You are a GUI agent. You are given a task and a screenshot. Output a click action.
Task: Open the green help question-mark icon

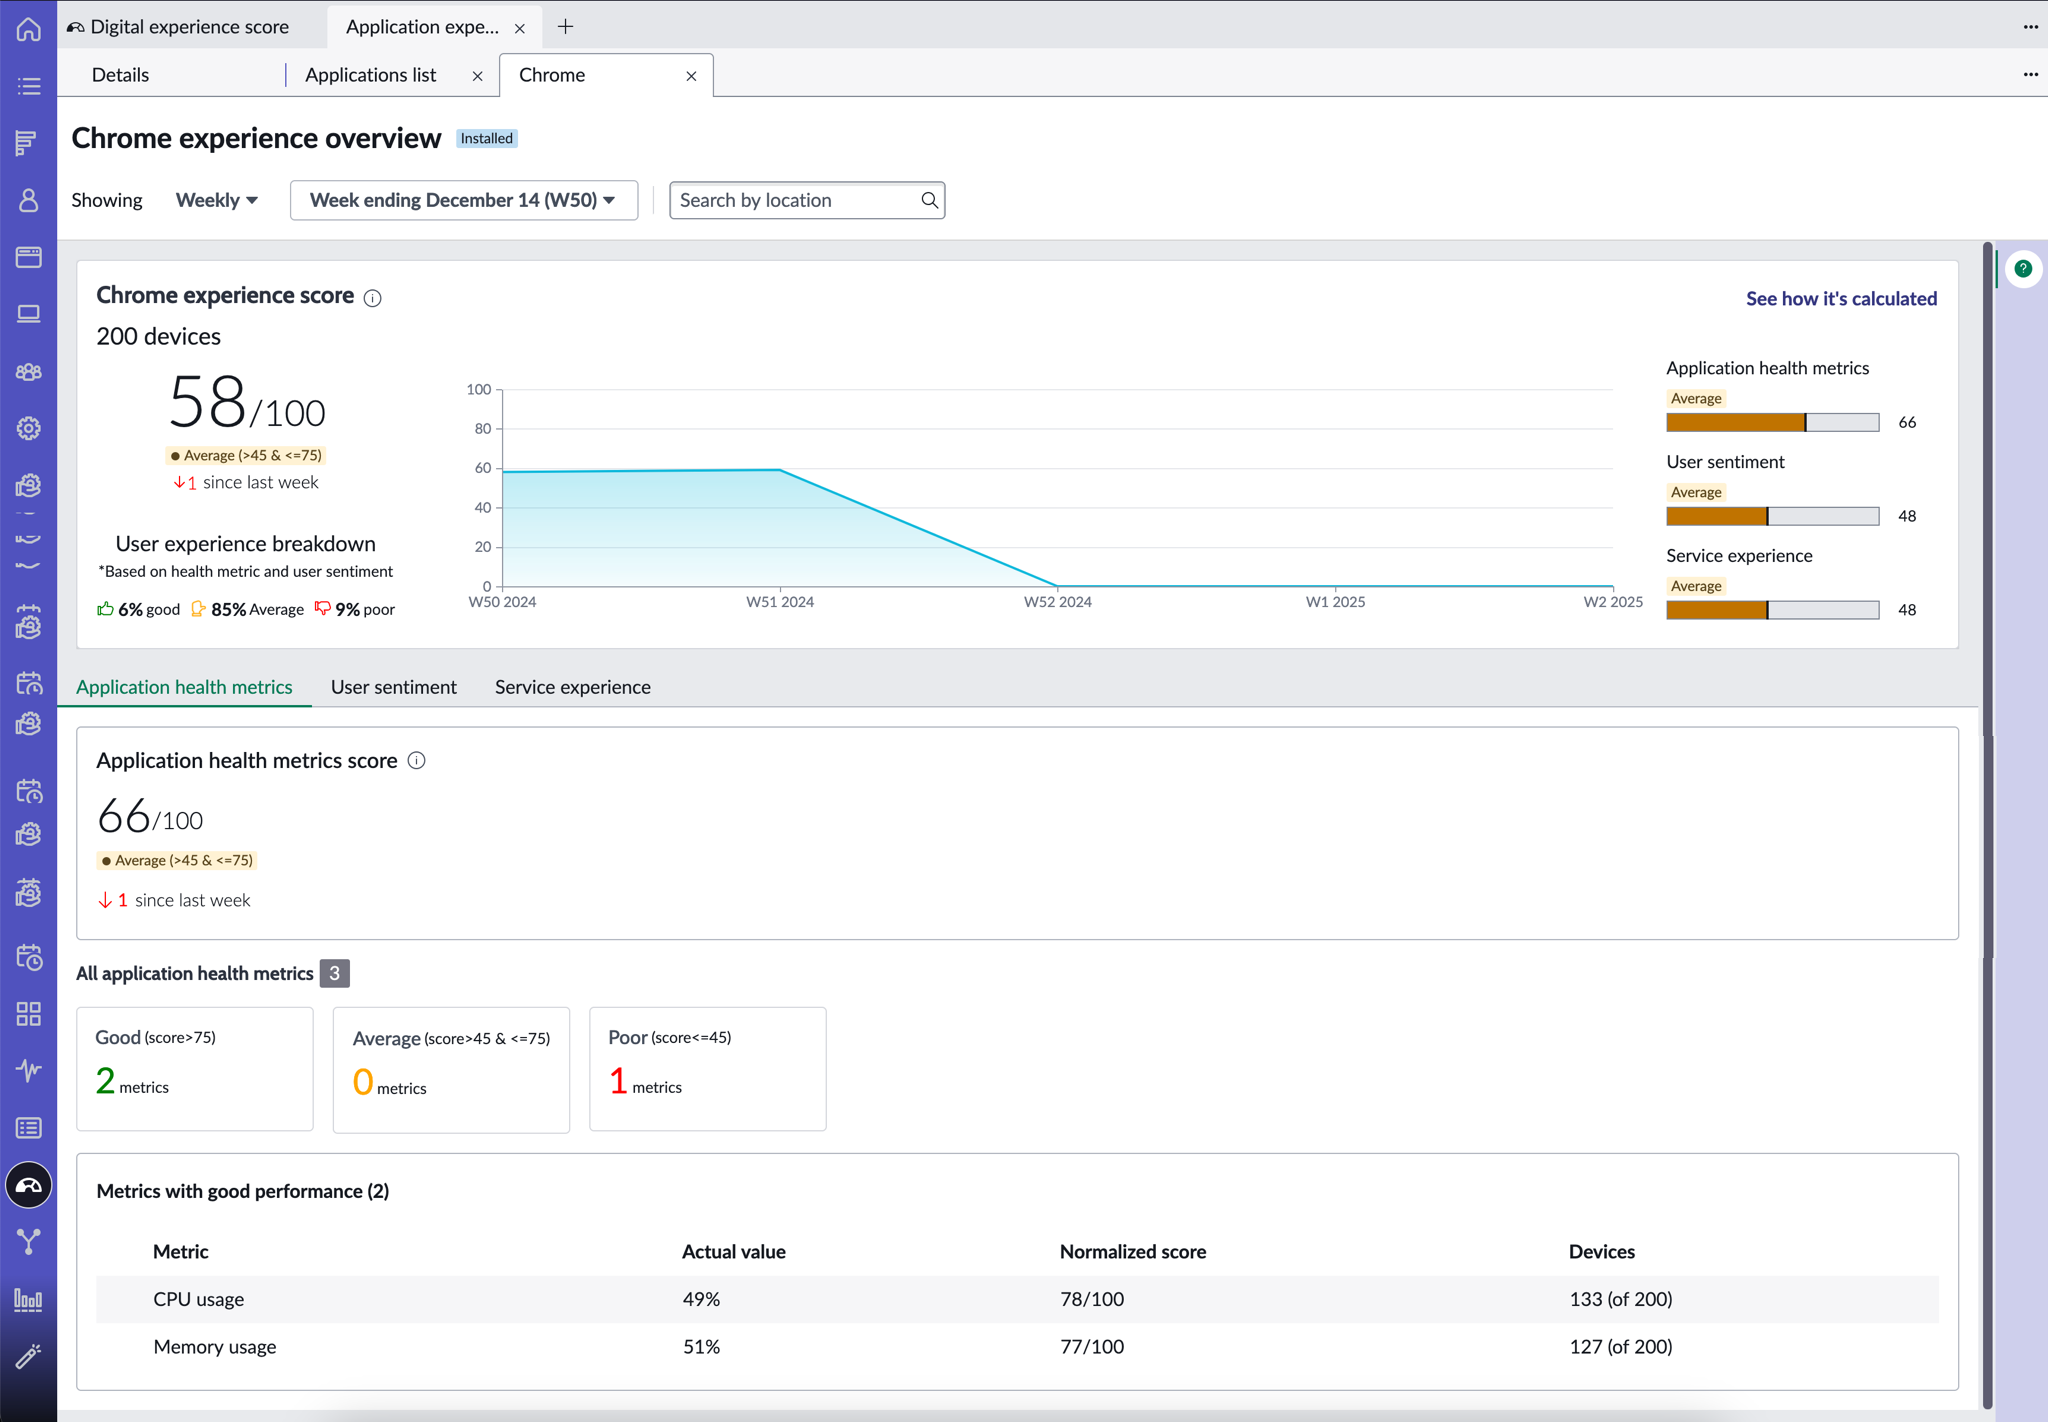pos(2023,268)
